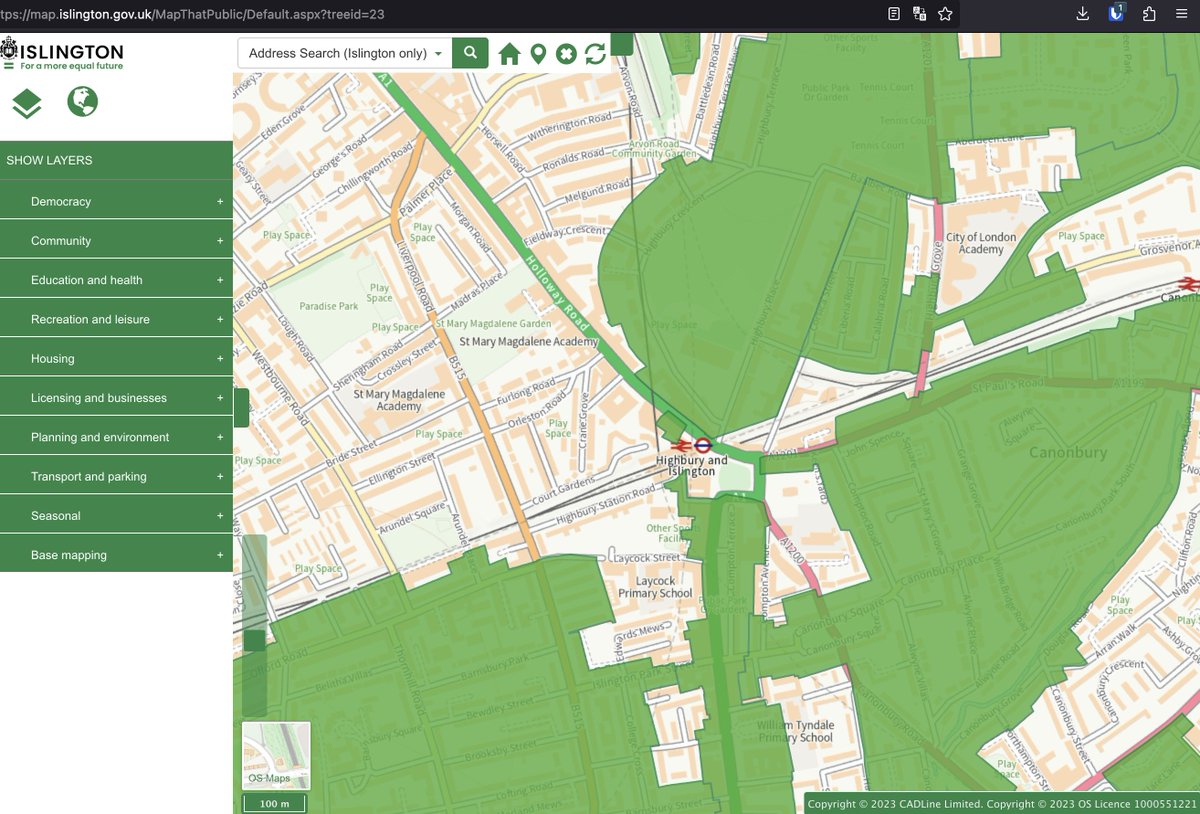Open browser extensions puzzle icon
This screenshot has width=1200, height=814.
[x=1148, y=14]
